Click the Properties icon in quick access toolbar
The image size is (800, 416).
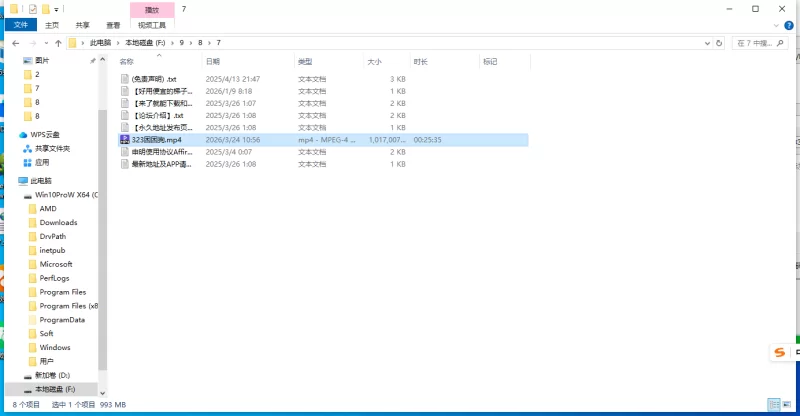coord(32,8)
